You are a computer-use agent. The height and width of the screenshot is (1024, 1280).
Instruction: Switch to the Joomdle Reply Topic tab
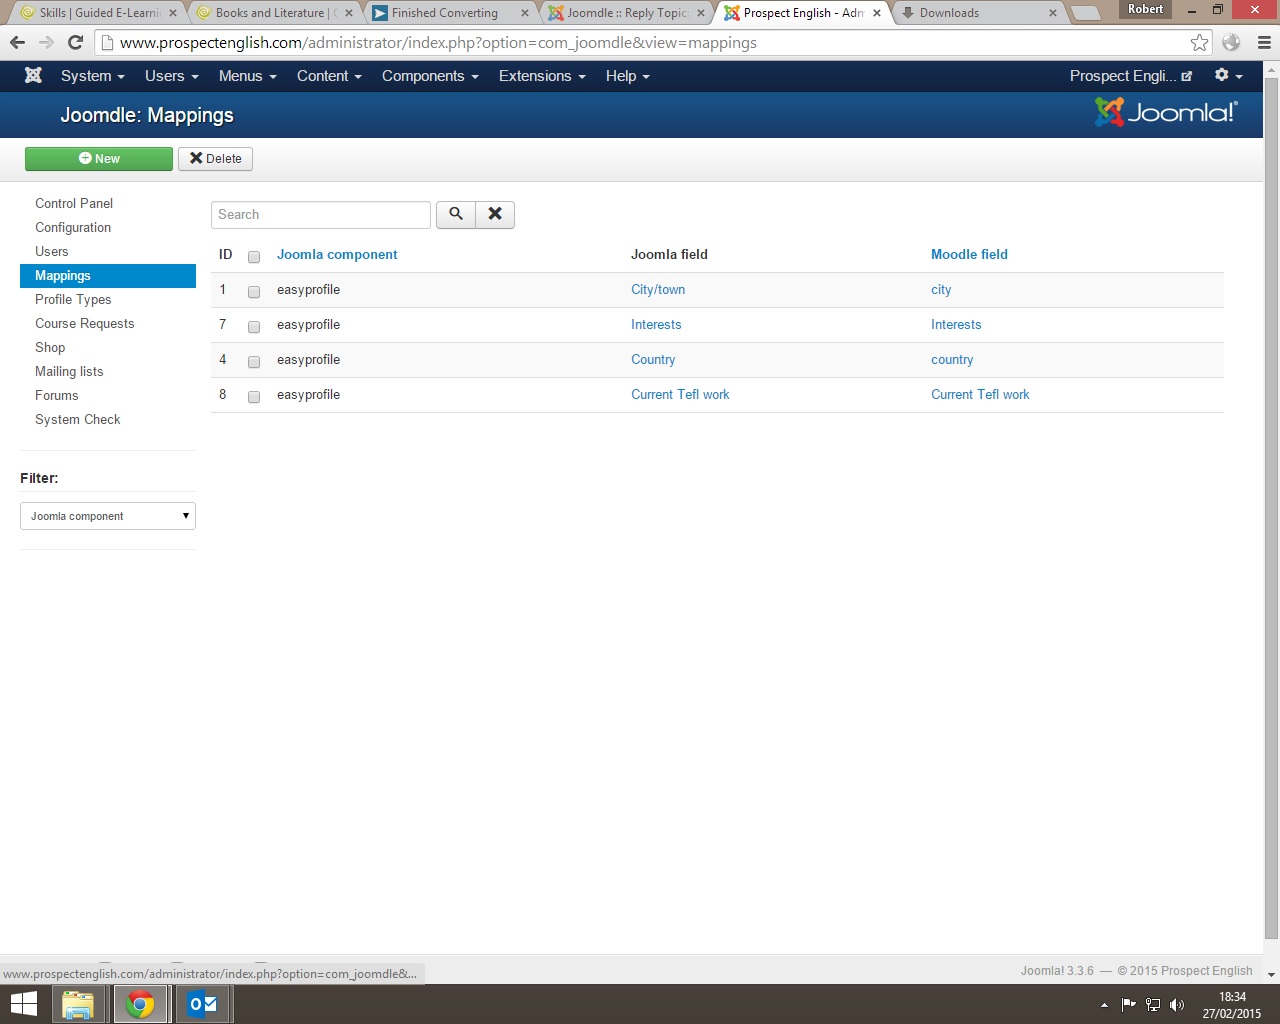pos(627,13)
